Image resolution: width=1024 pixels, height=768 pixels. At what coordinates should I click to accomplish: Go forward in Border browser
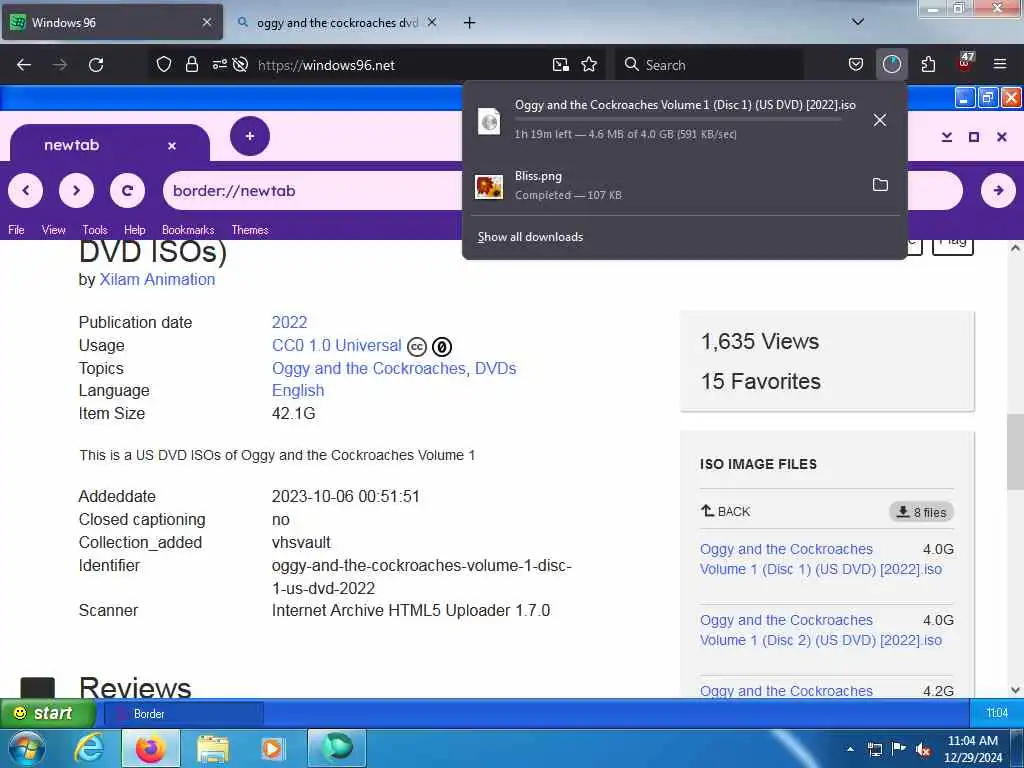(x=76, y=191)
